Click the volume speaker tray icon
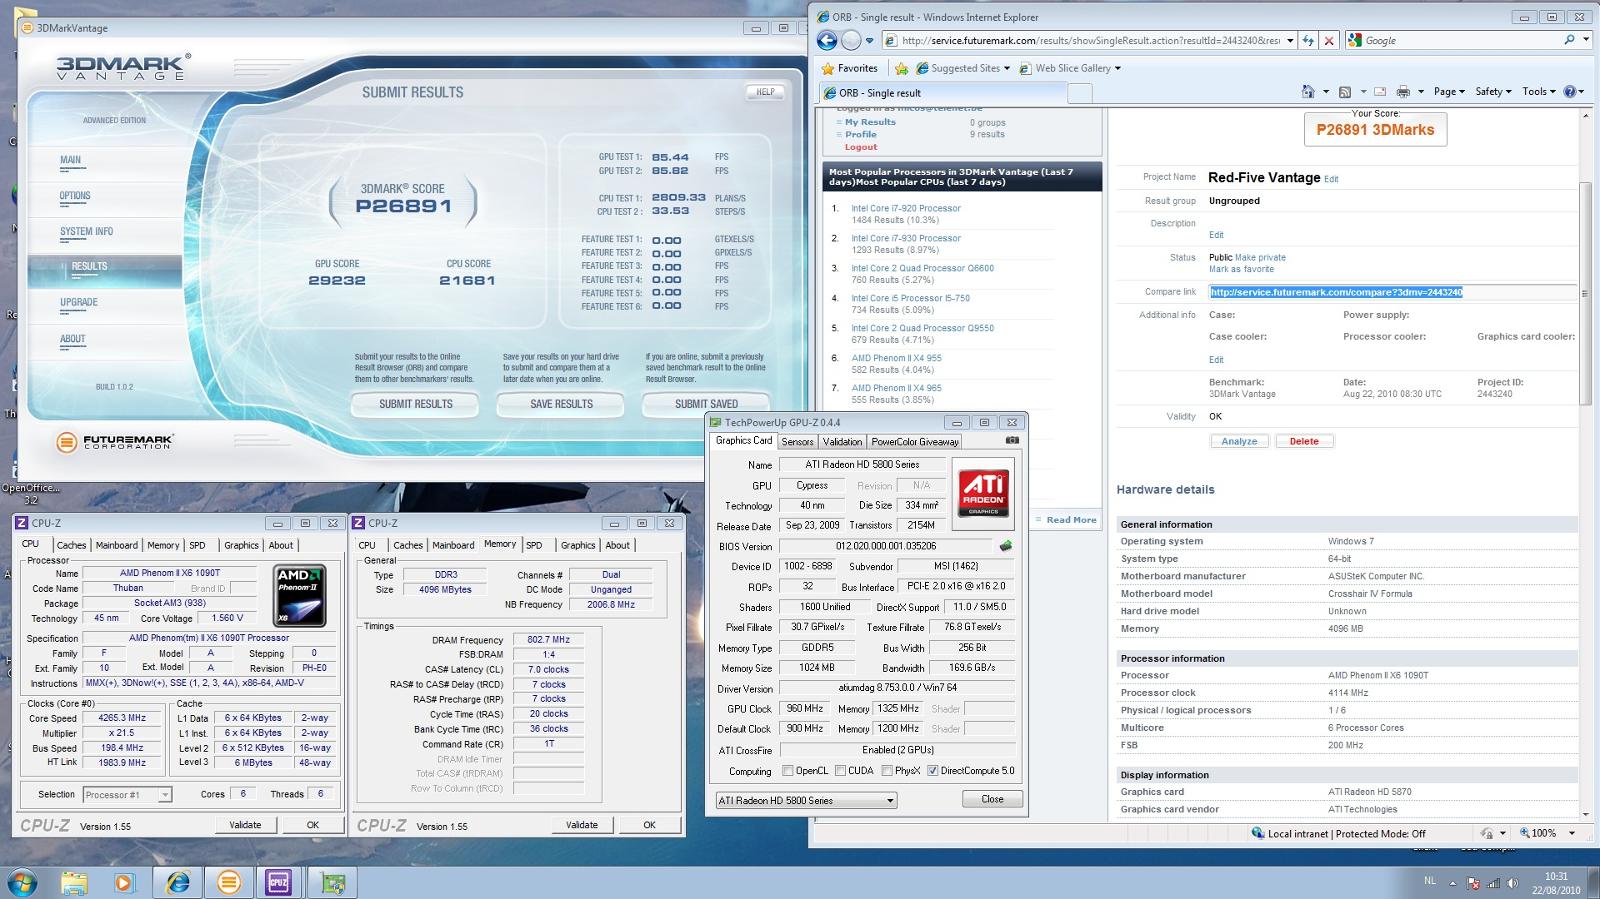This screenshot has height=899, width=1600. coord(1513,883)
